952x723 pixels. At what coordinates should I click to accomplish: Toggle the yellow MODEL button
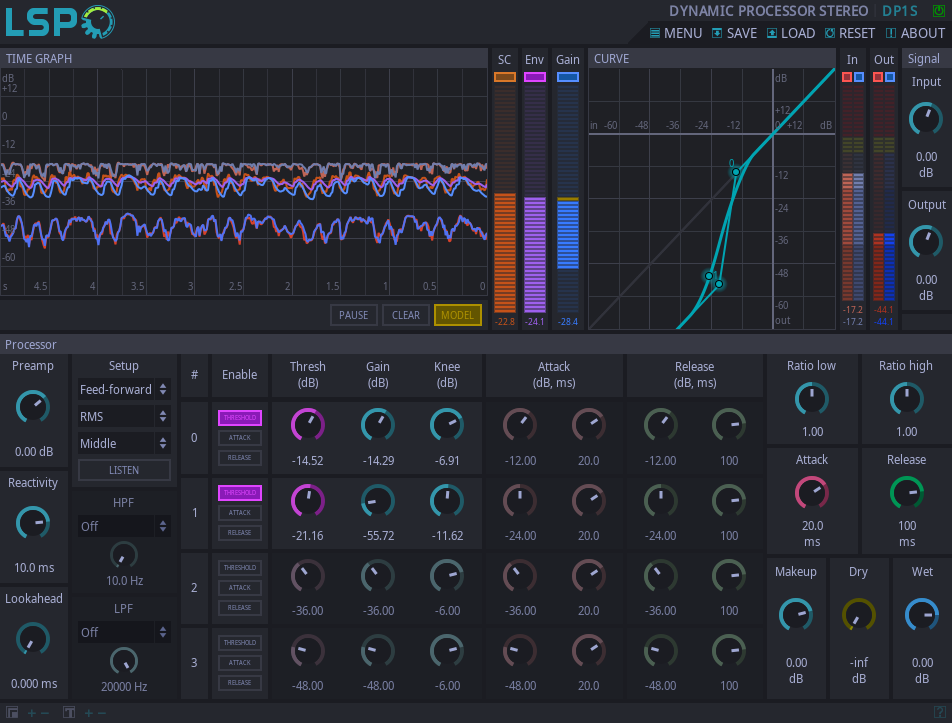click(x=458, y=315)
